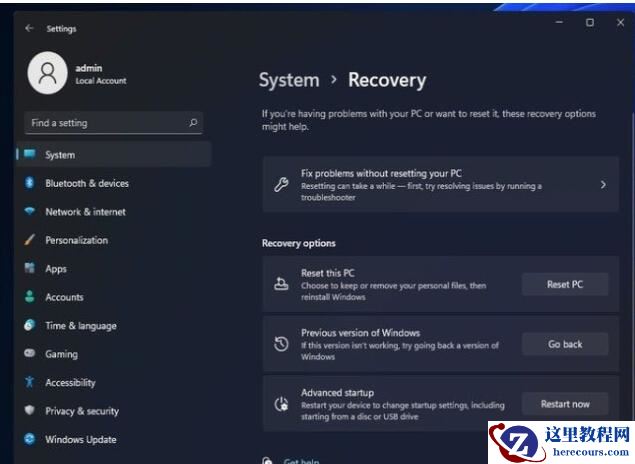Viewport: 635px width, 464px height.
Task: Select Personalization in the sidebar
Action: click(114, 240)
